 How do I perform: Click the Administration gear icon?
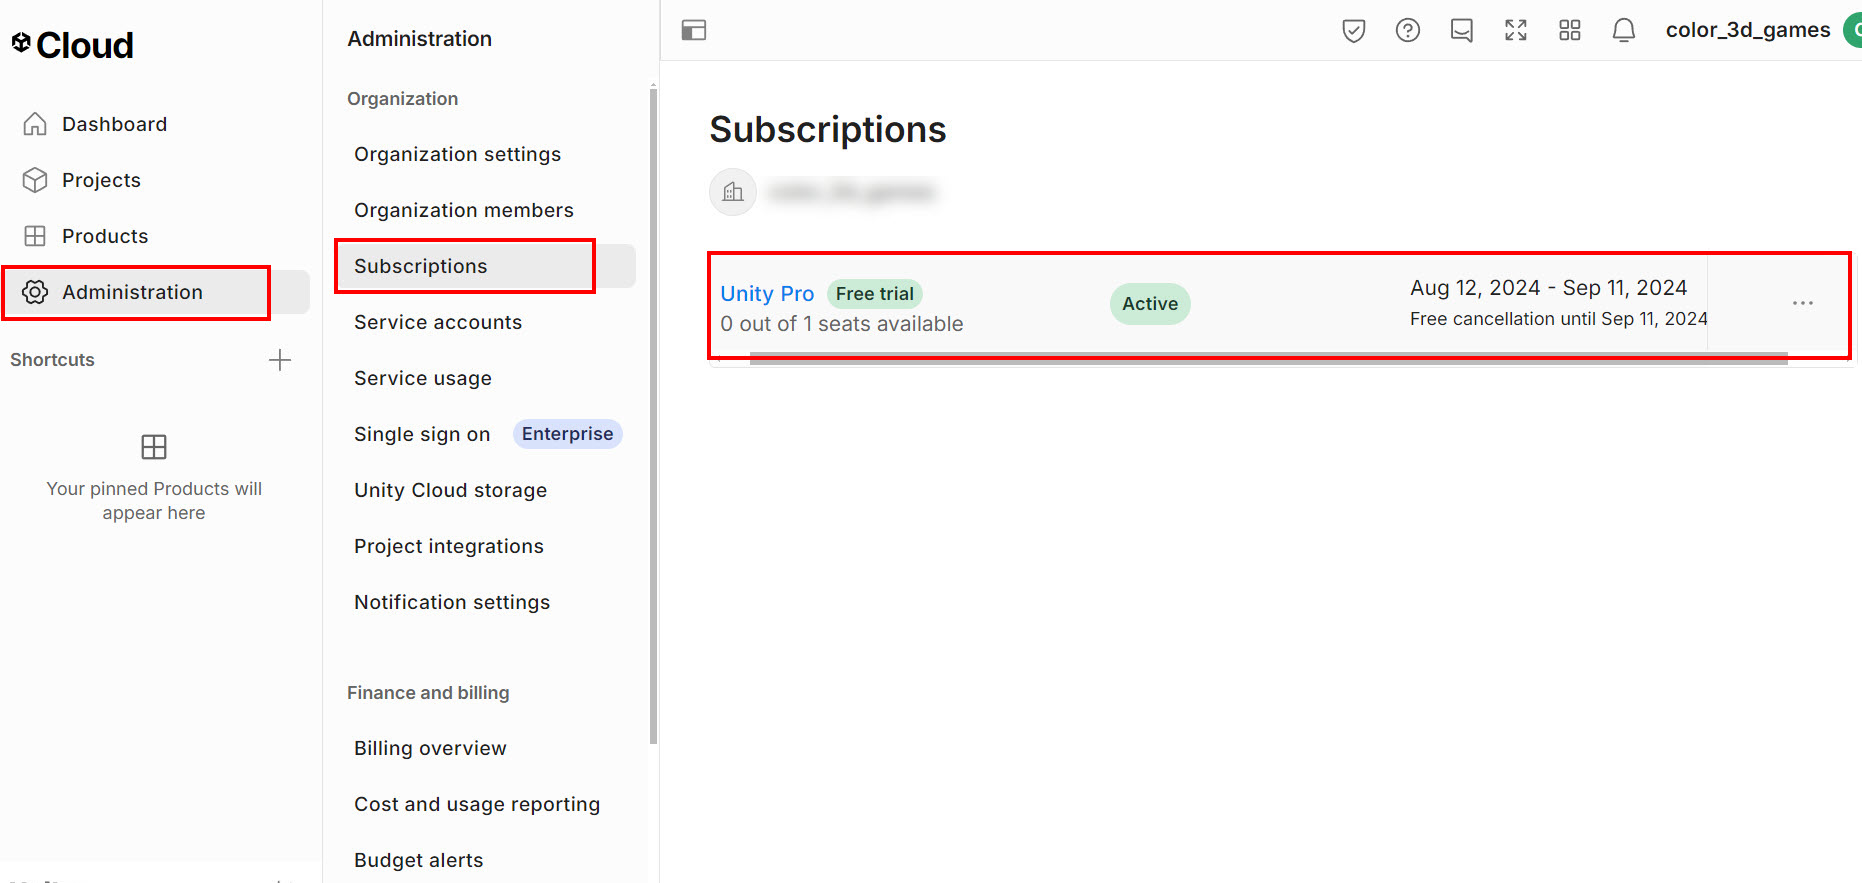[35, 292]
